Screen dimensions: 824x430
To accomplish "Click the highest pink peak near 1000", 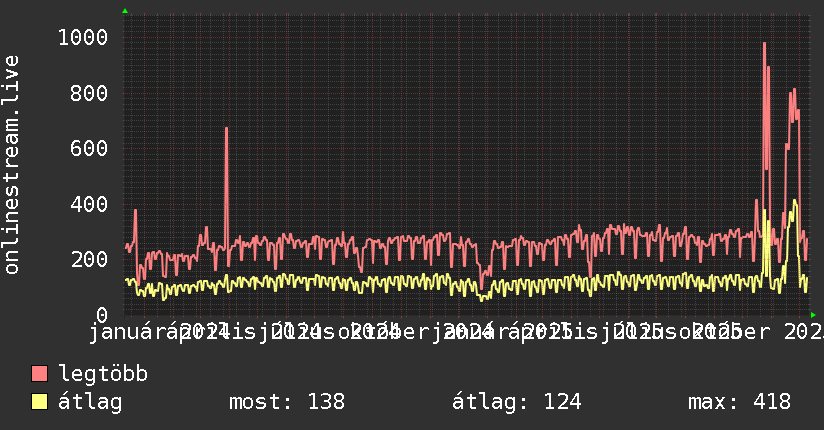I will click(764, 44).
